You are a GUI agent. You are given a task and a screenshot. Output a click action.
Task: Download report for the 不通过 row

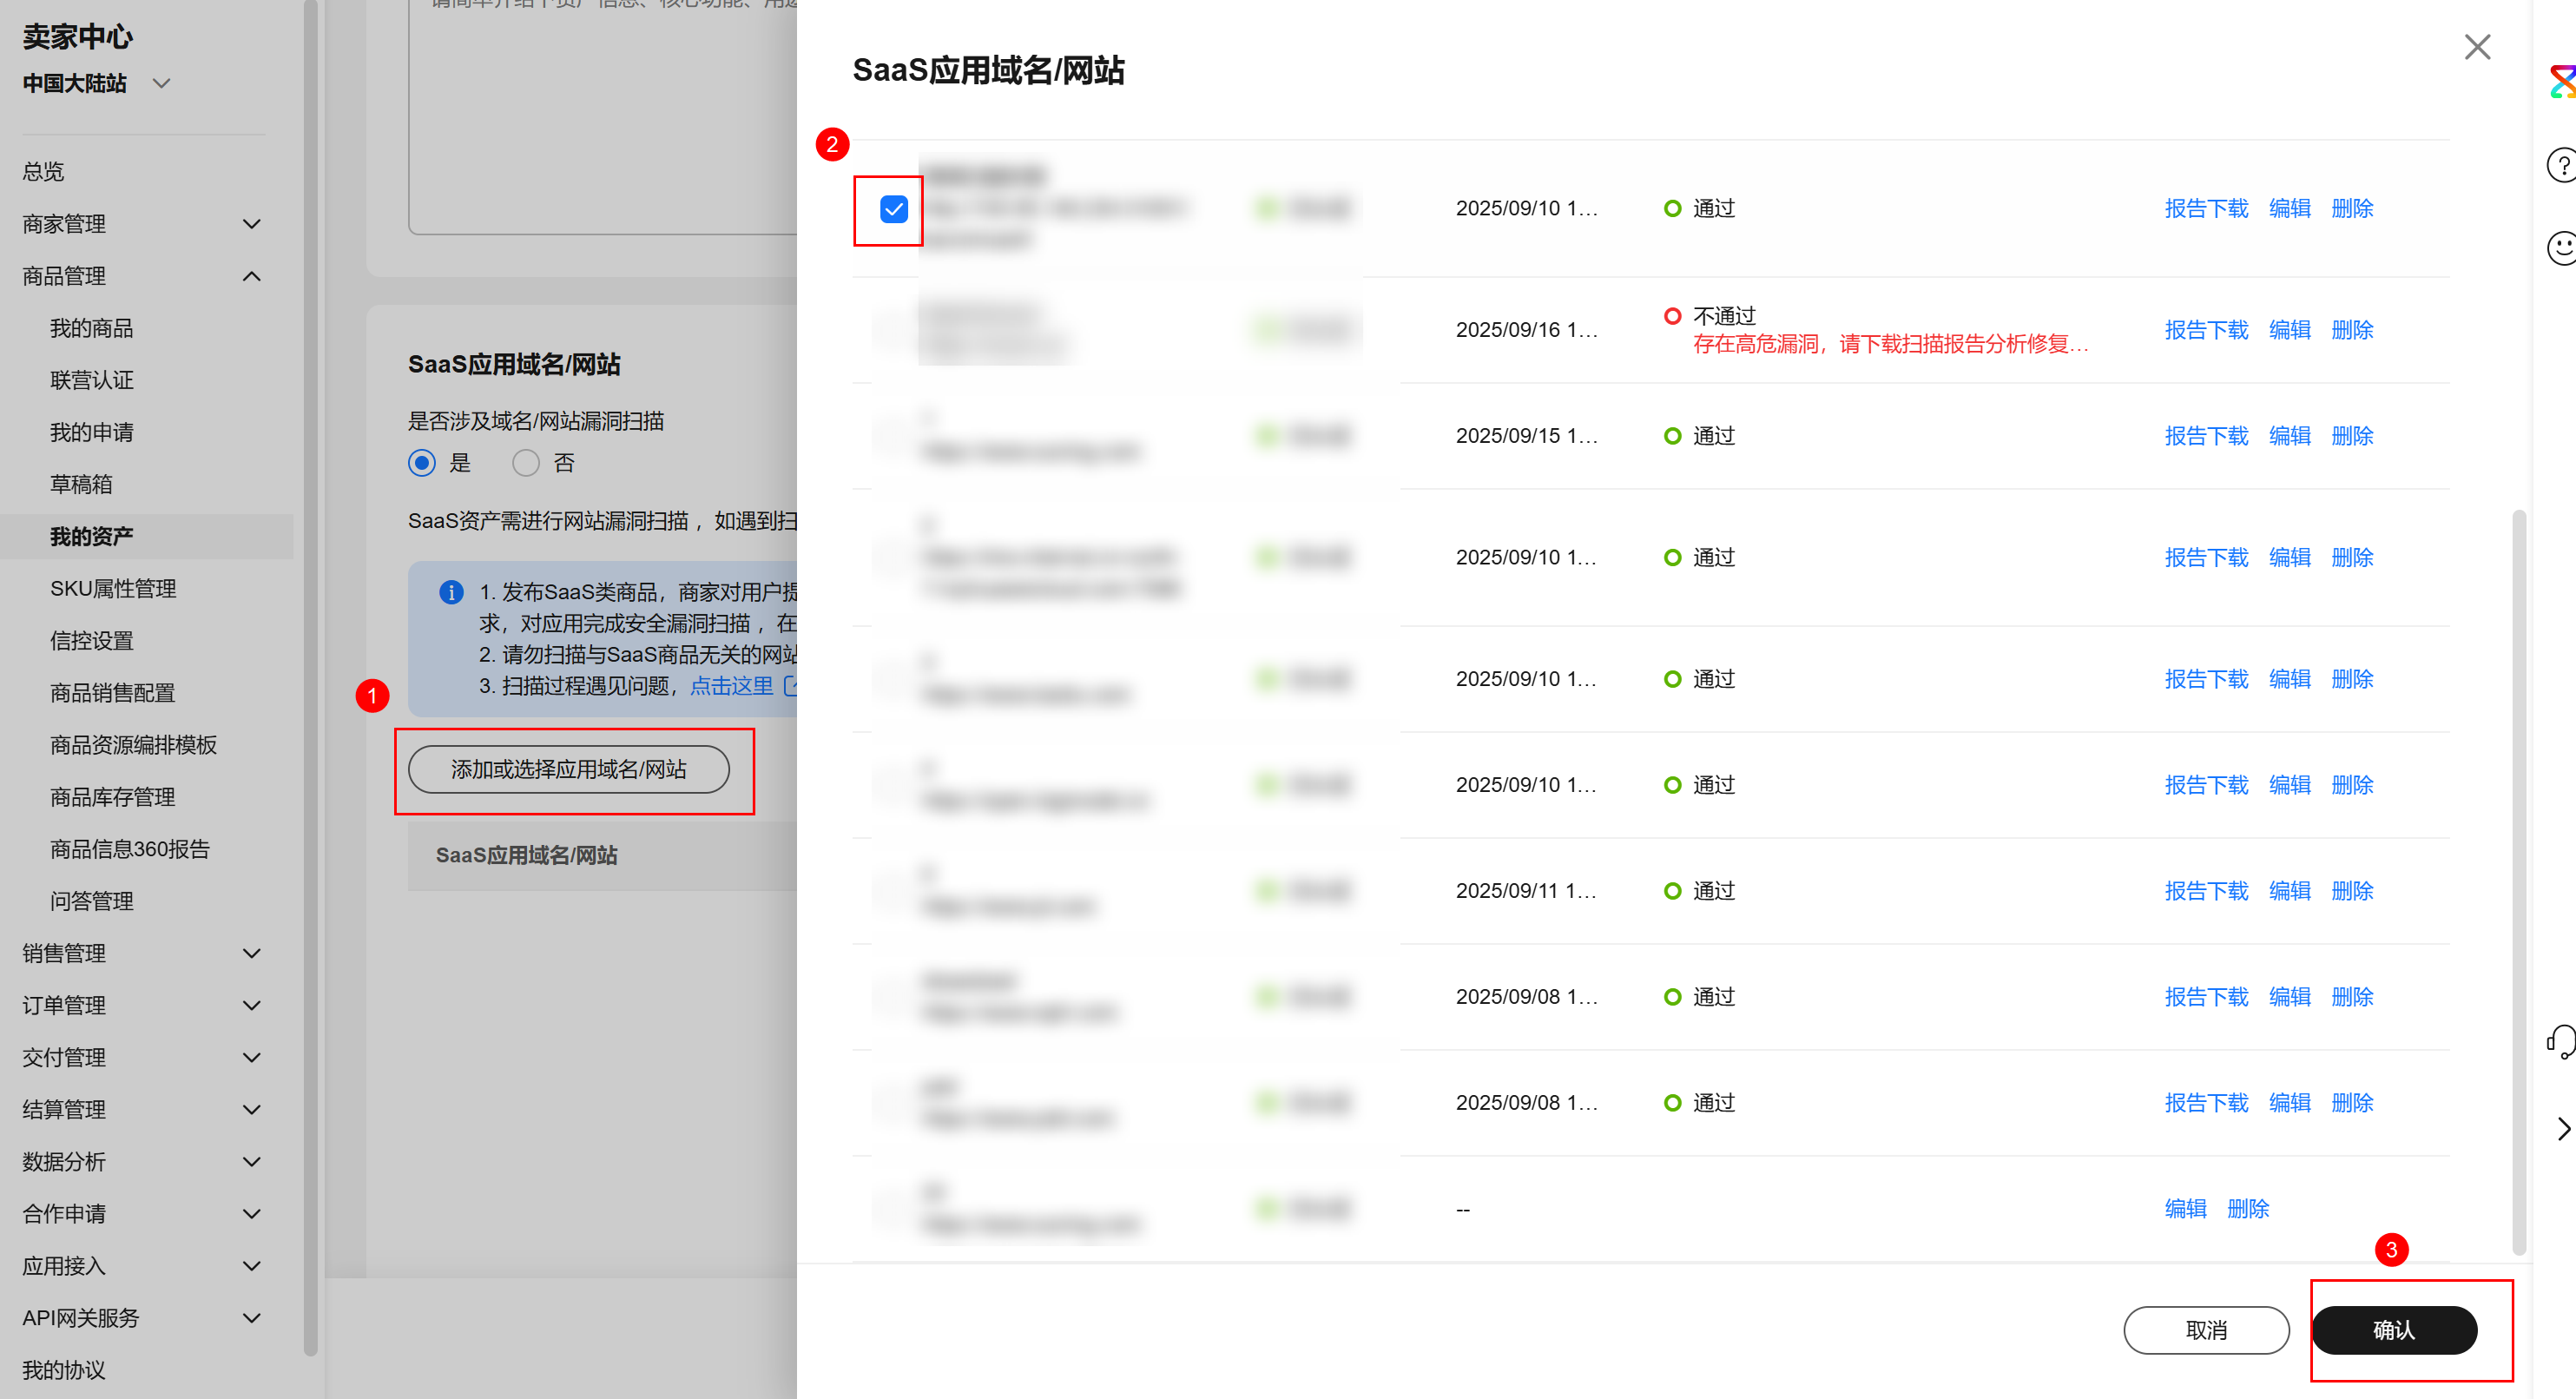[x=2205, y=330]
